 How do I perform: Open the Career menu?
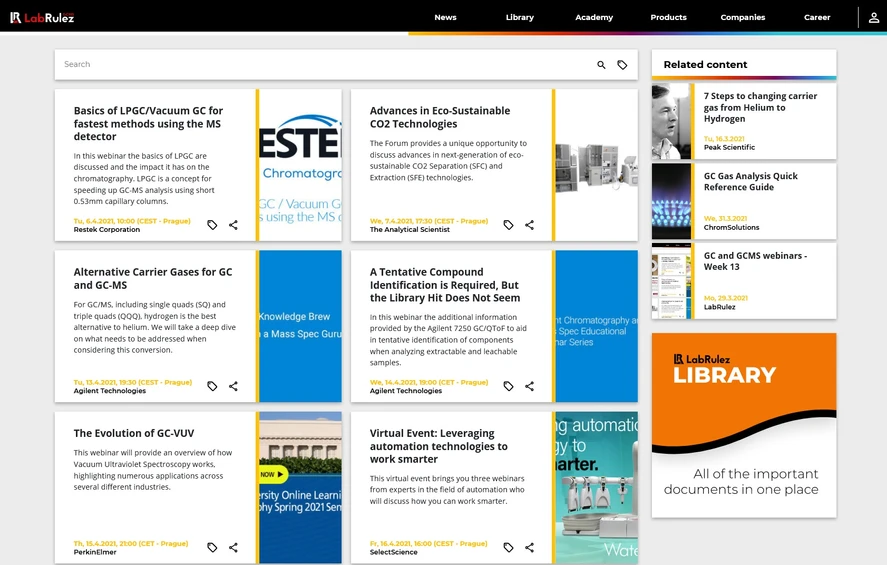coord(817,18)
